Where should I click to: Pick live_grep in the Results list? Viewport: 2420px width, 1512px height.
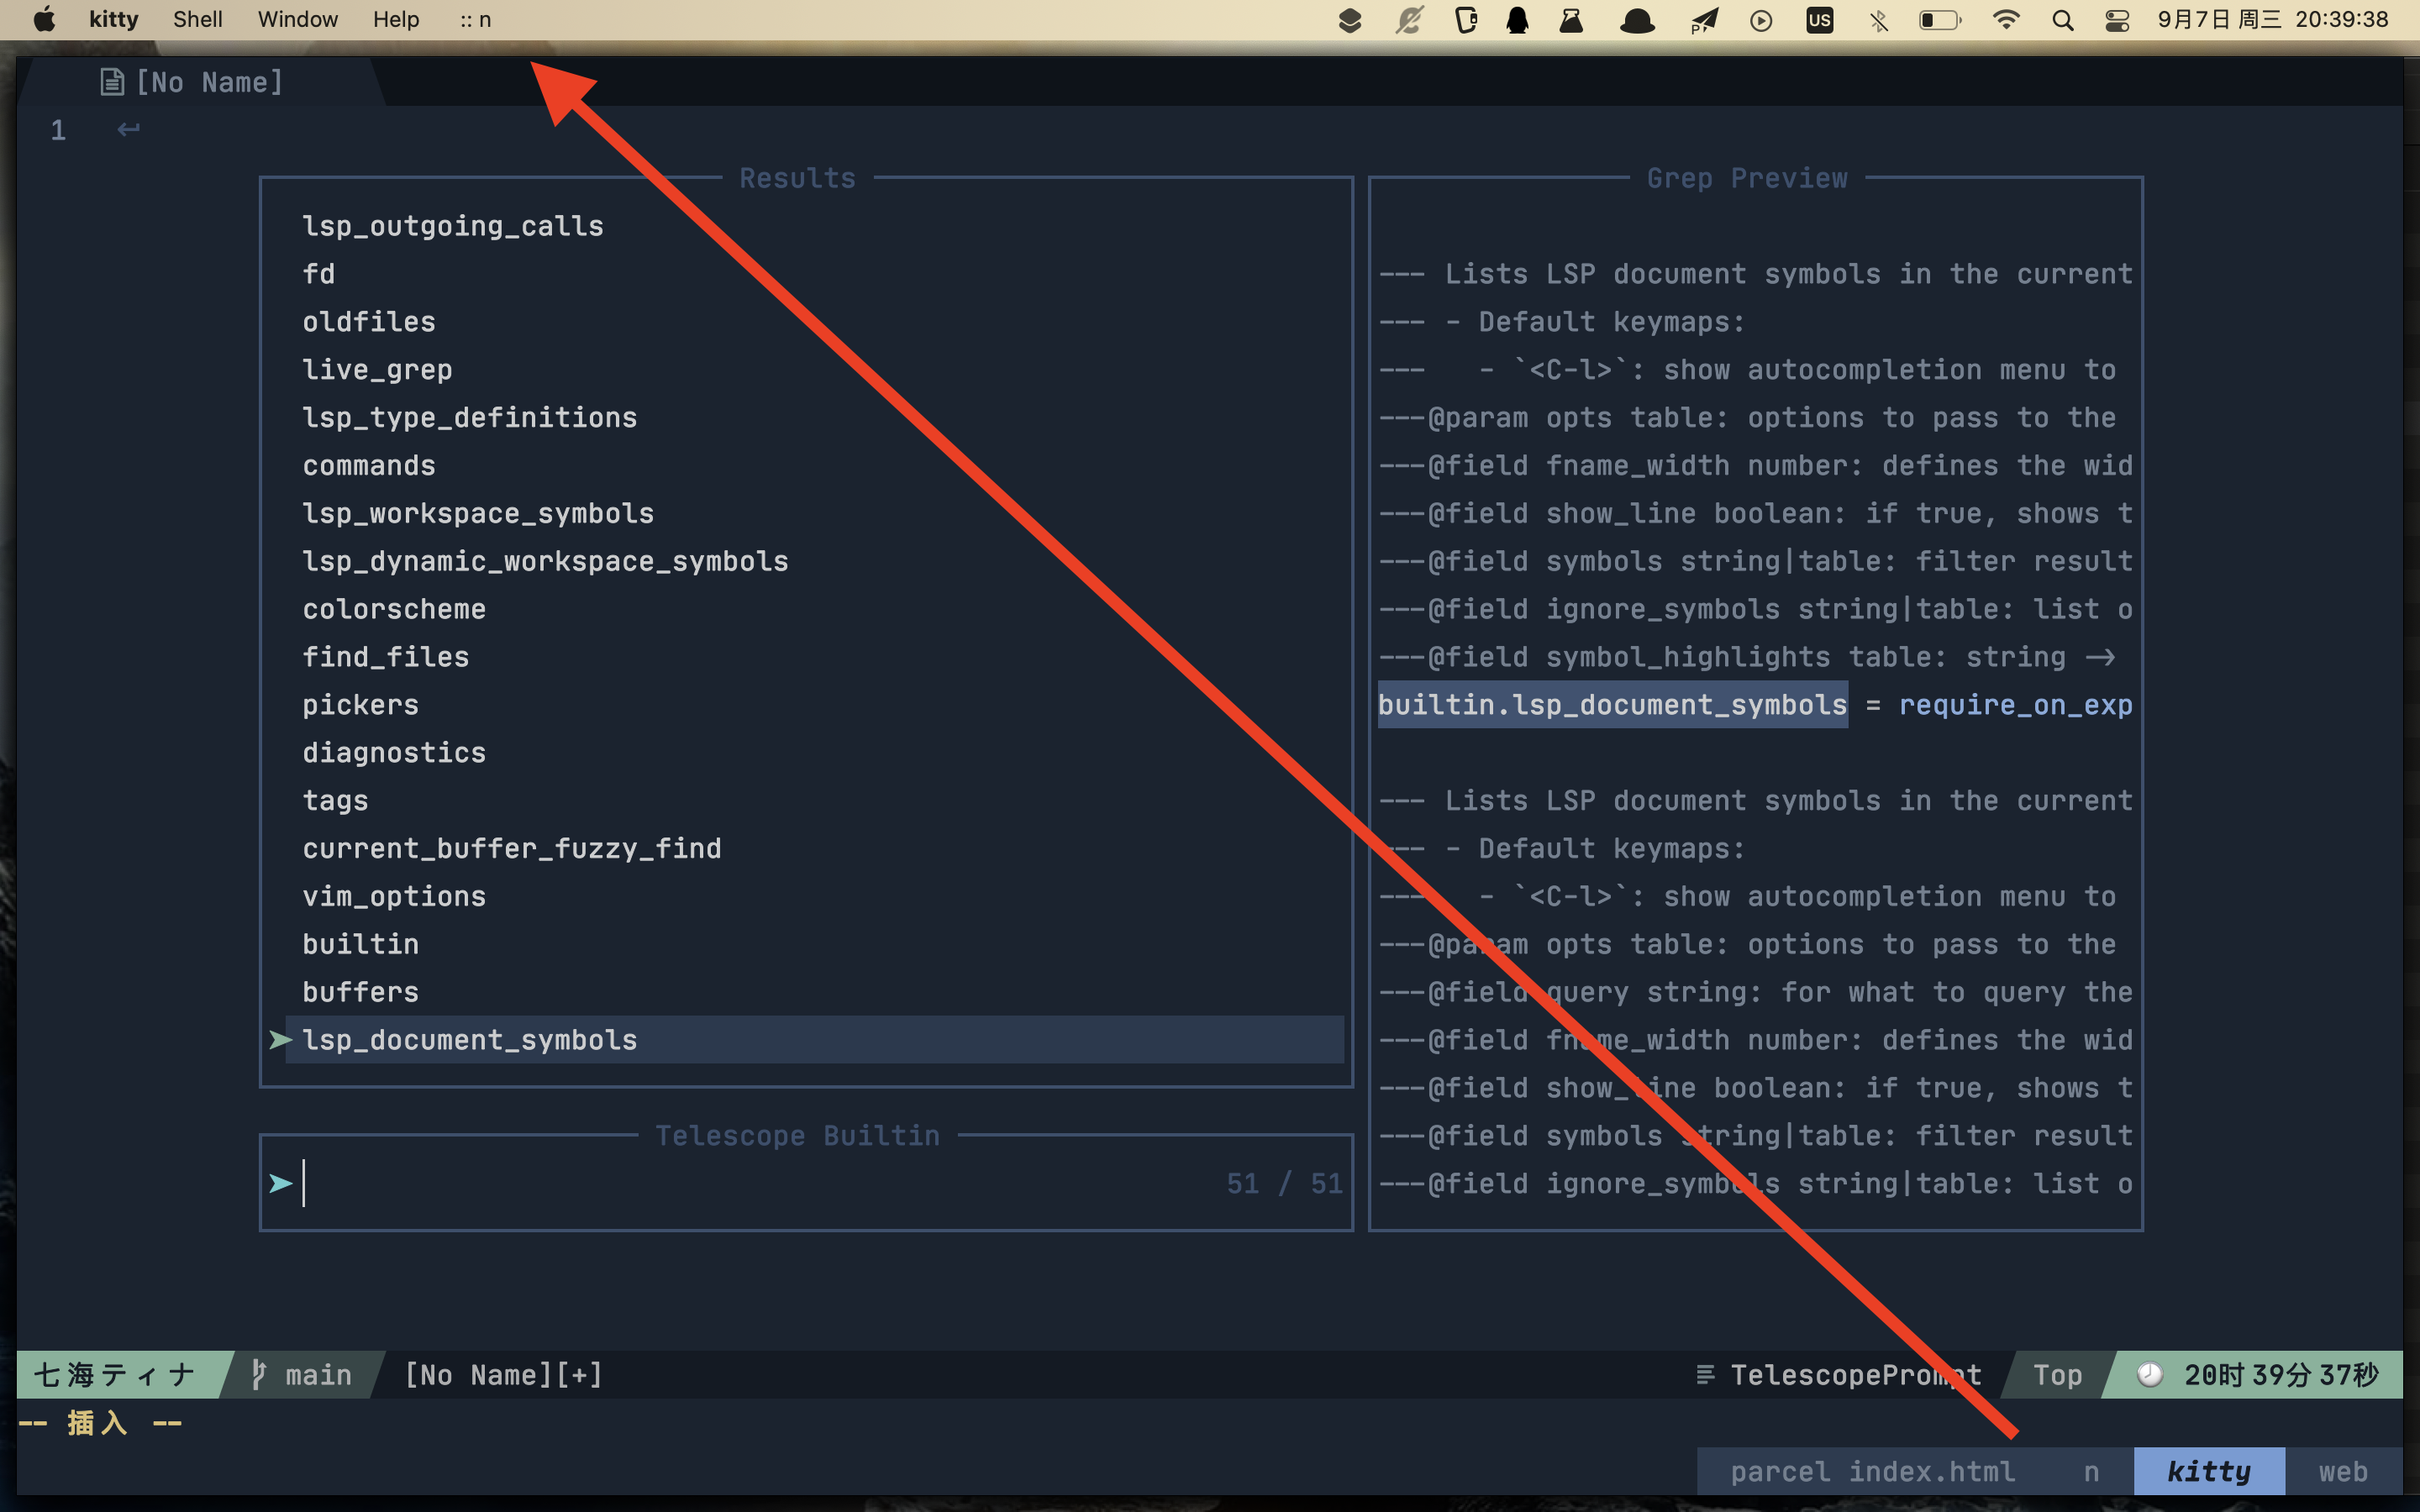(x=377, y=370)
